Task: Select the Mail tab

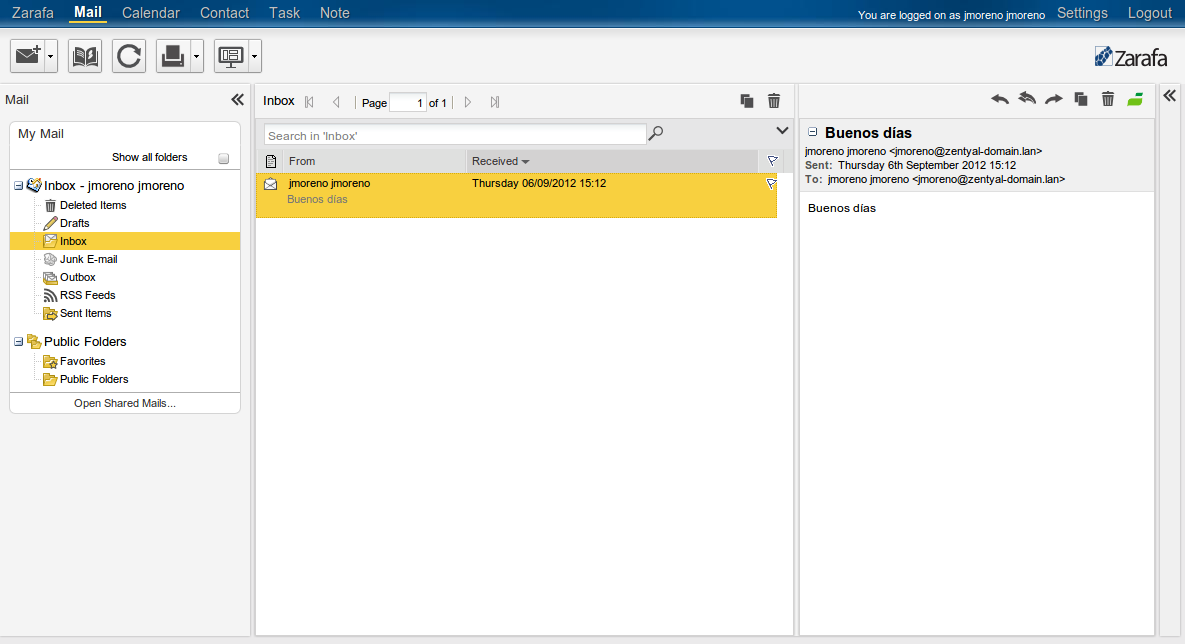Action: (x=88, y=12)
